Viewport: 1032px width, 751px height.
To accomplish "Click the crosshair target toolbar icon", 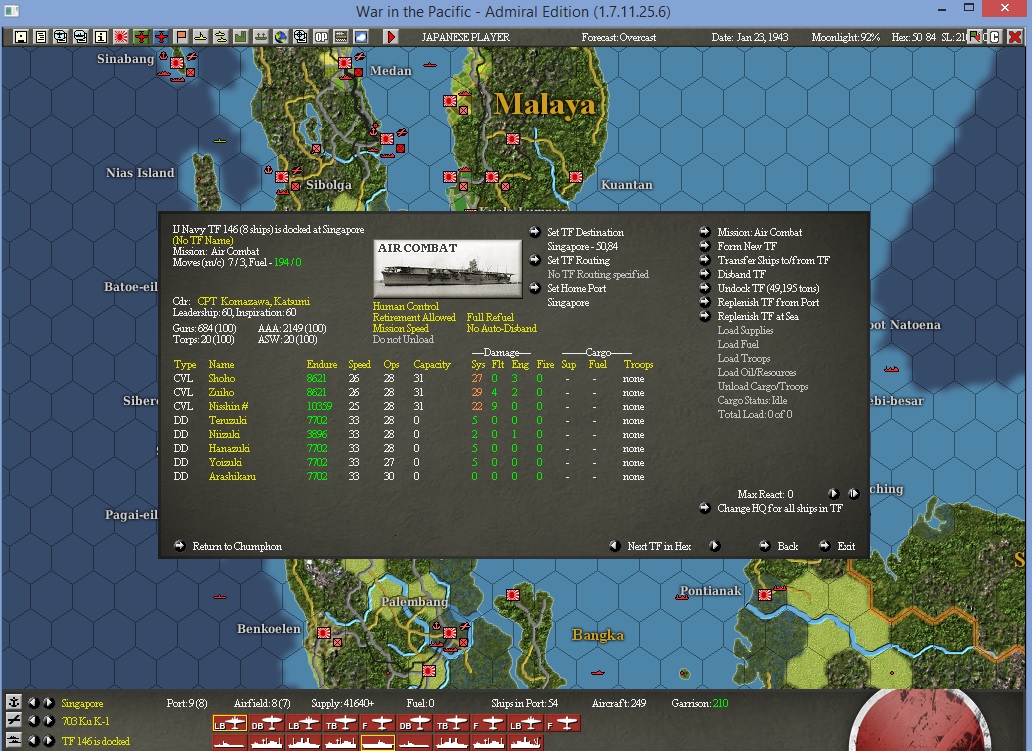I will click(301, 37).
